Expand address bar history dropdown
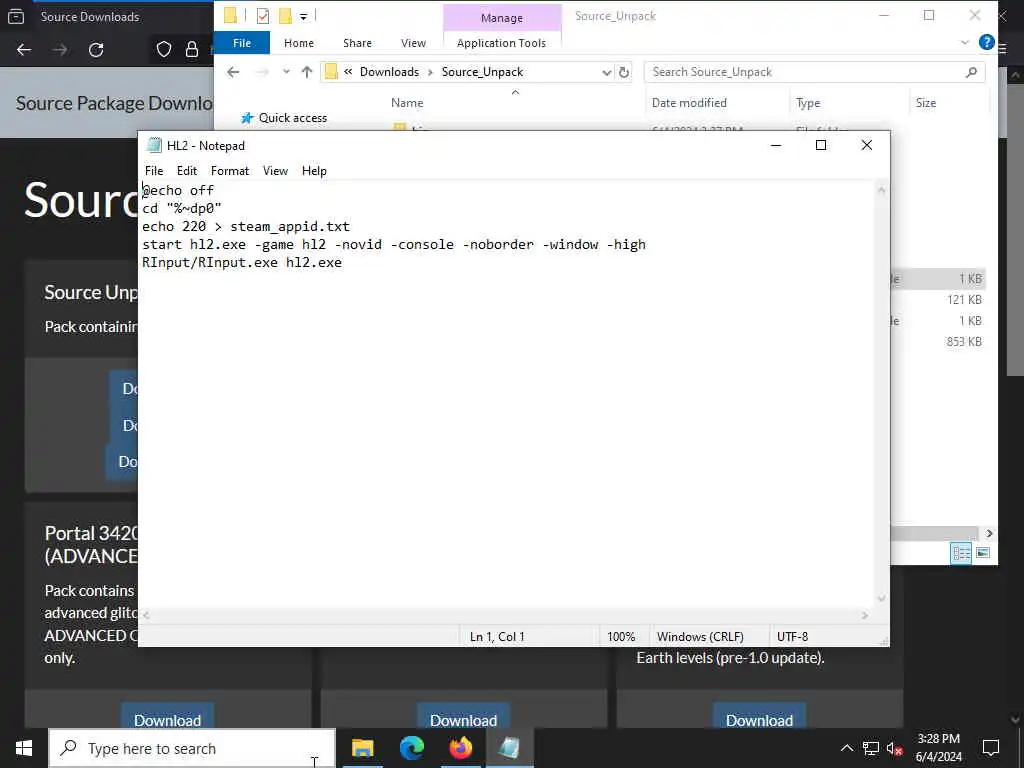 pos(607,72)
